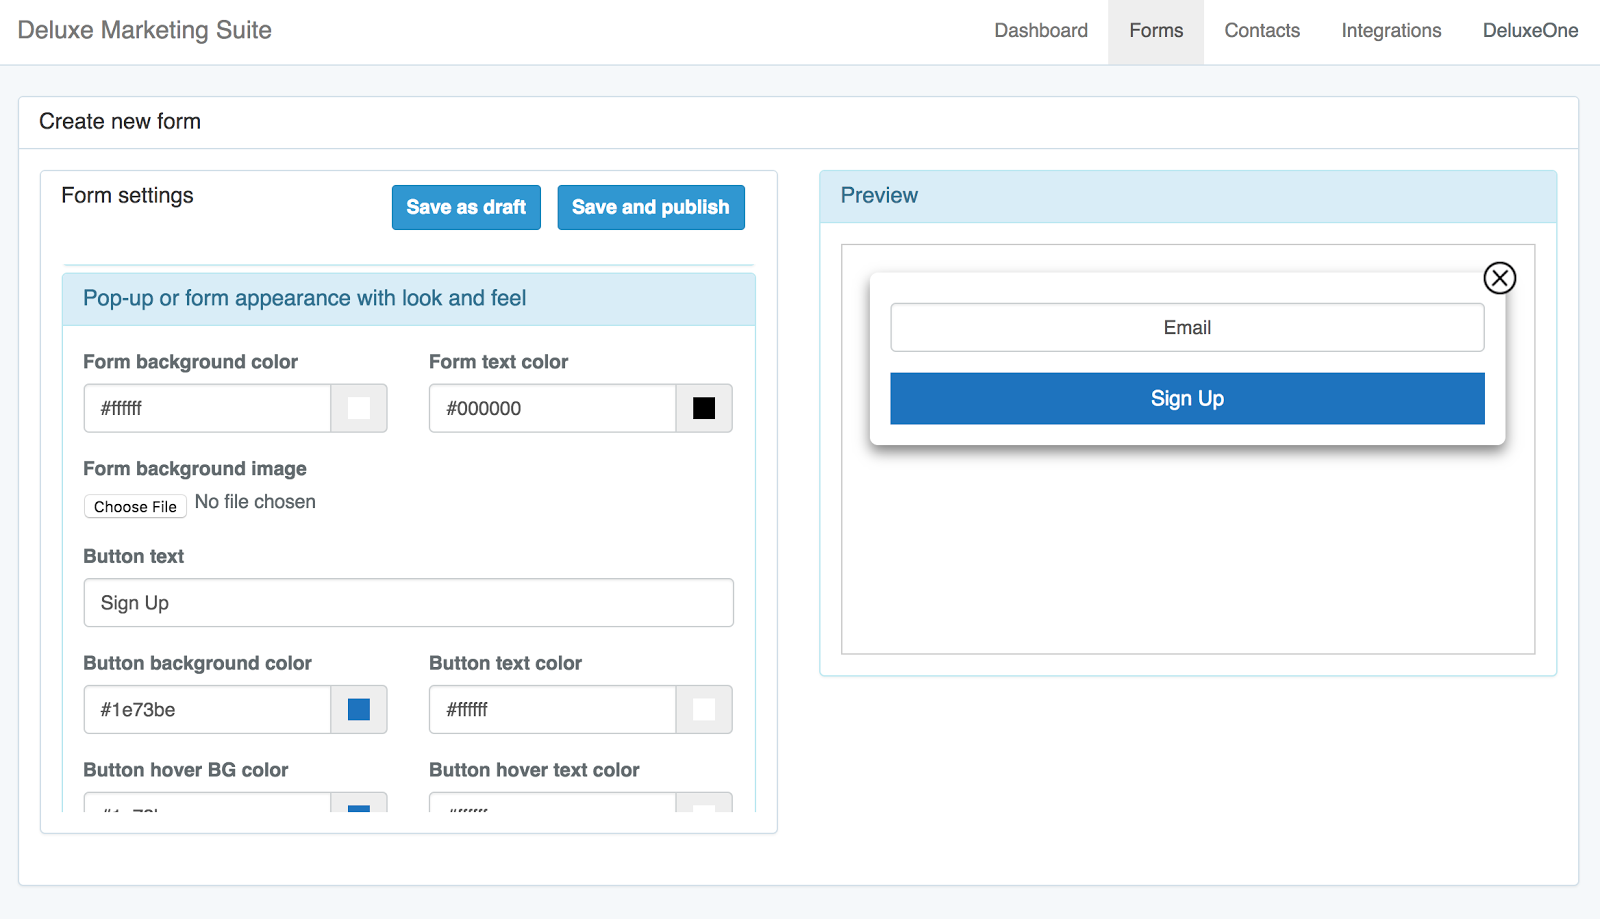Screen dimensions: 1600x919
Task: Click Save as draft button
Action: coord(466,207)
